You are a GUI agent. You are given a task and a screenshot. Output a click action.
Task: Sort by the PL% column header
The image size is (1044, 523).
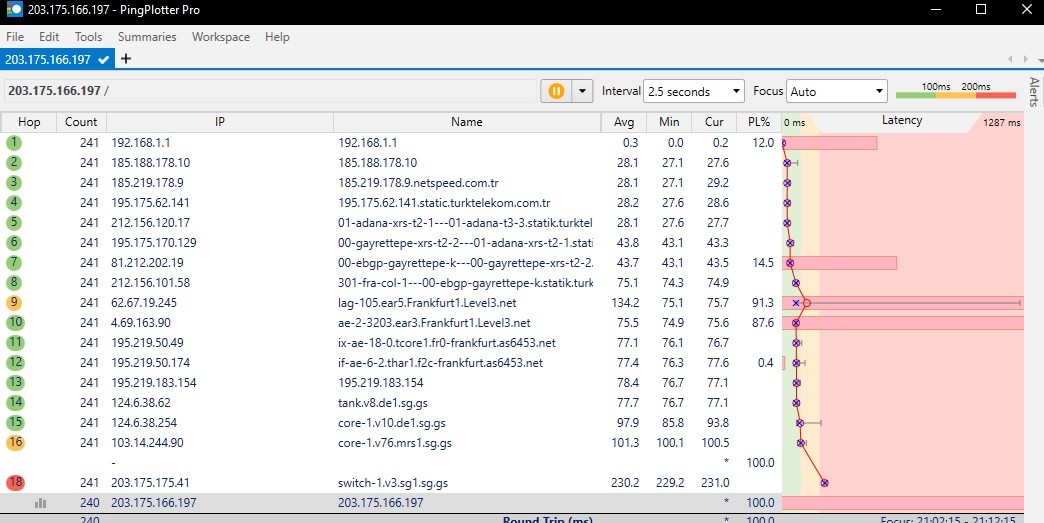pos(759,122)
